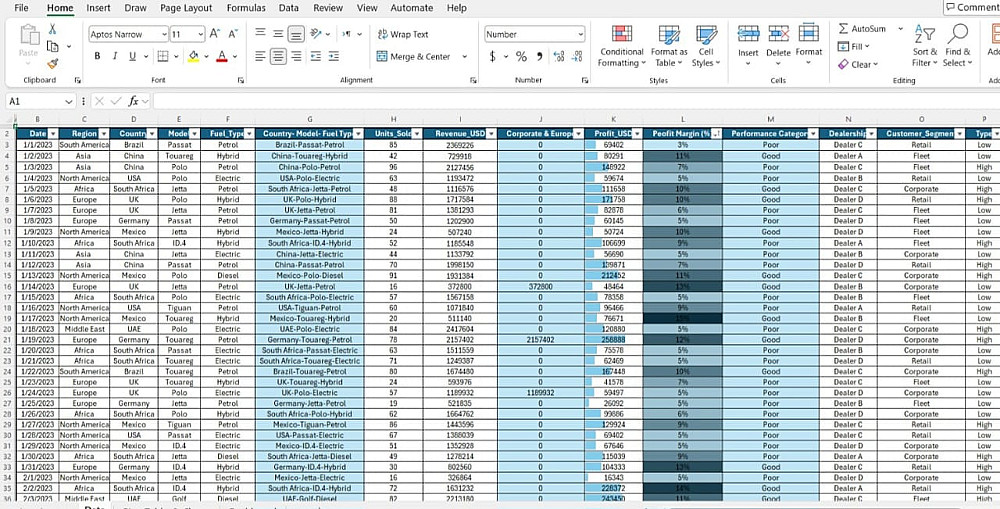Toggle Bold formatting
The height and width of the screenshot is (509, 1000).
pos(97,56)
